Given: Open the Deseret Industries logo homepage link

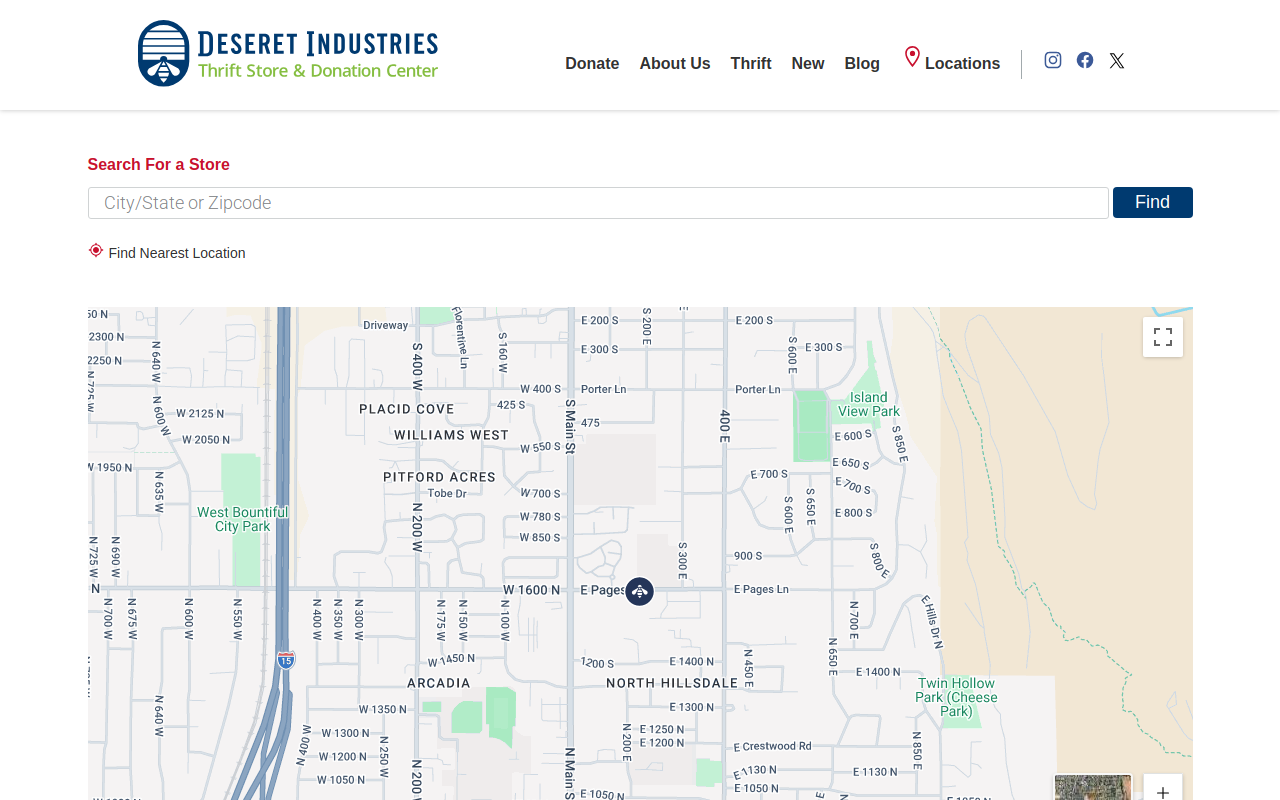Looking at the screenshot, I should coord(288,53).
